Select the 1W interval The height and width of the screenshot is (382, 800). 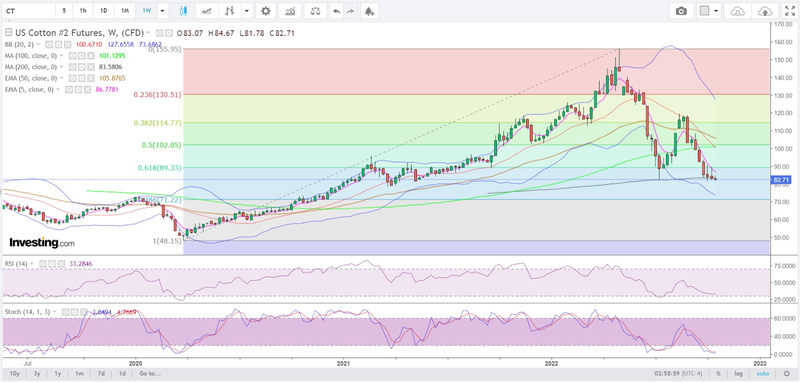click(146, 10)
